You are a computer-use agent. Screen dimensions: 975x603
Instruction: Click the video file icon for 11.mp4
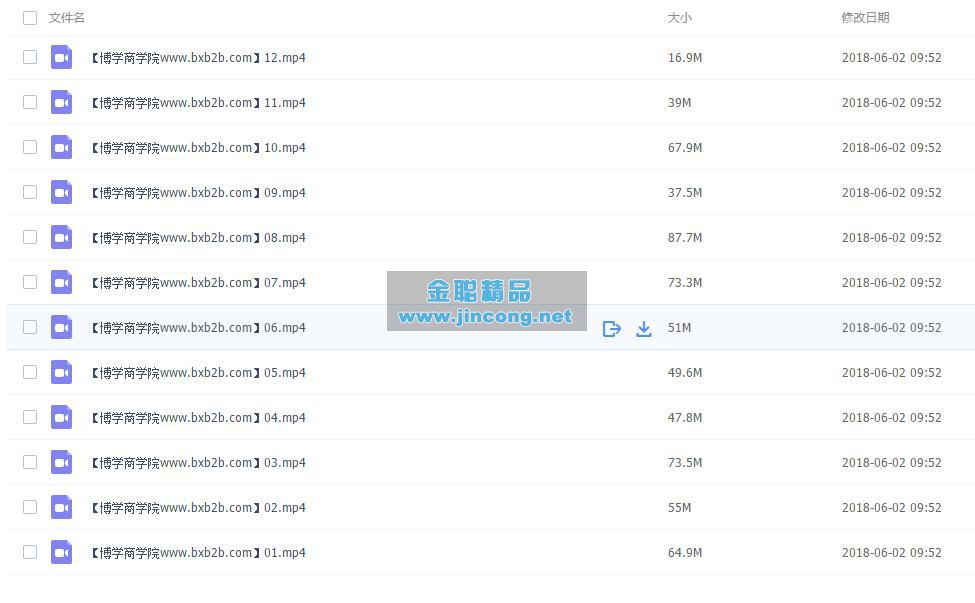point(61,102)
